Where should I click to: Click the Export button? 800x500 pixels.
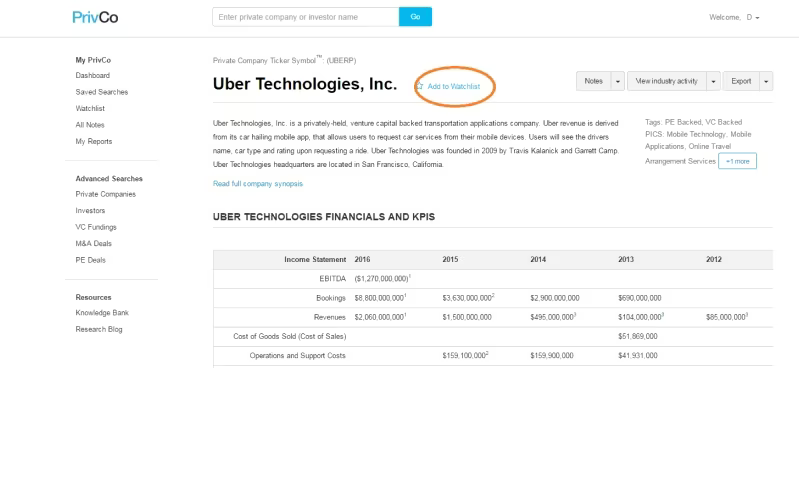pyautogui.click(x=741, y=81)
